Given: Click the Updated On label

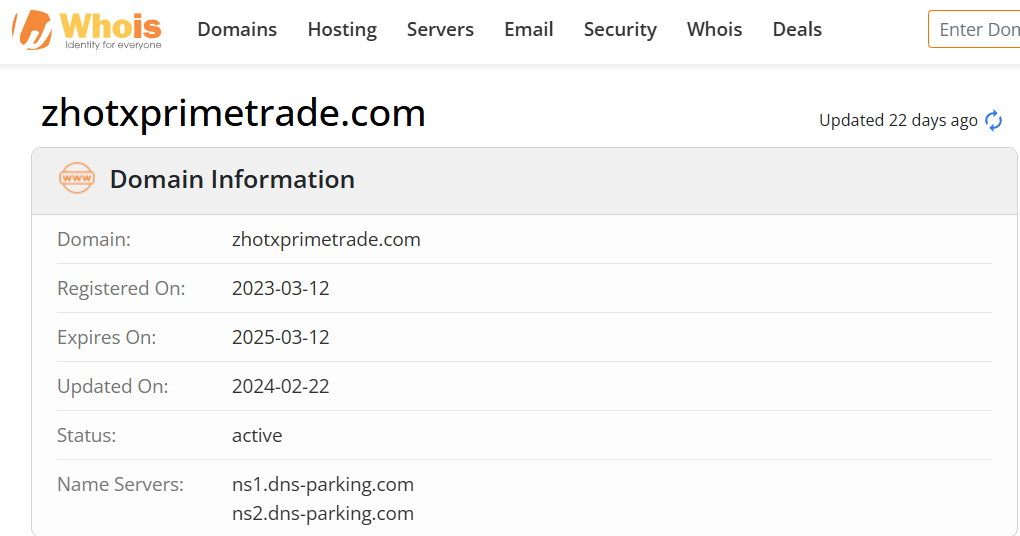Looking at the screenshot, I should [113, 386].
